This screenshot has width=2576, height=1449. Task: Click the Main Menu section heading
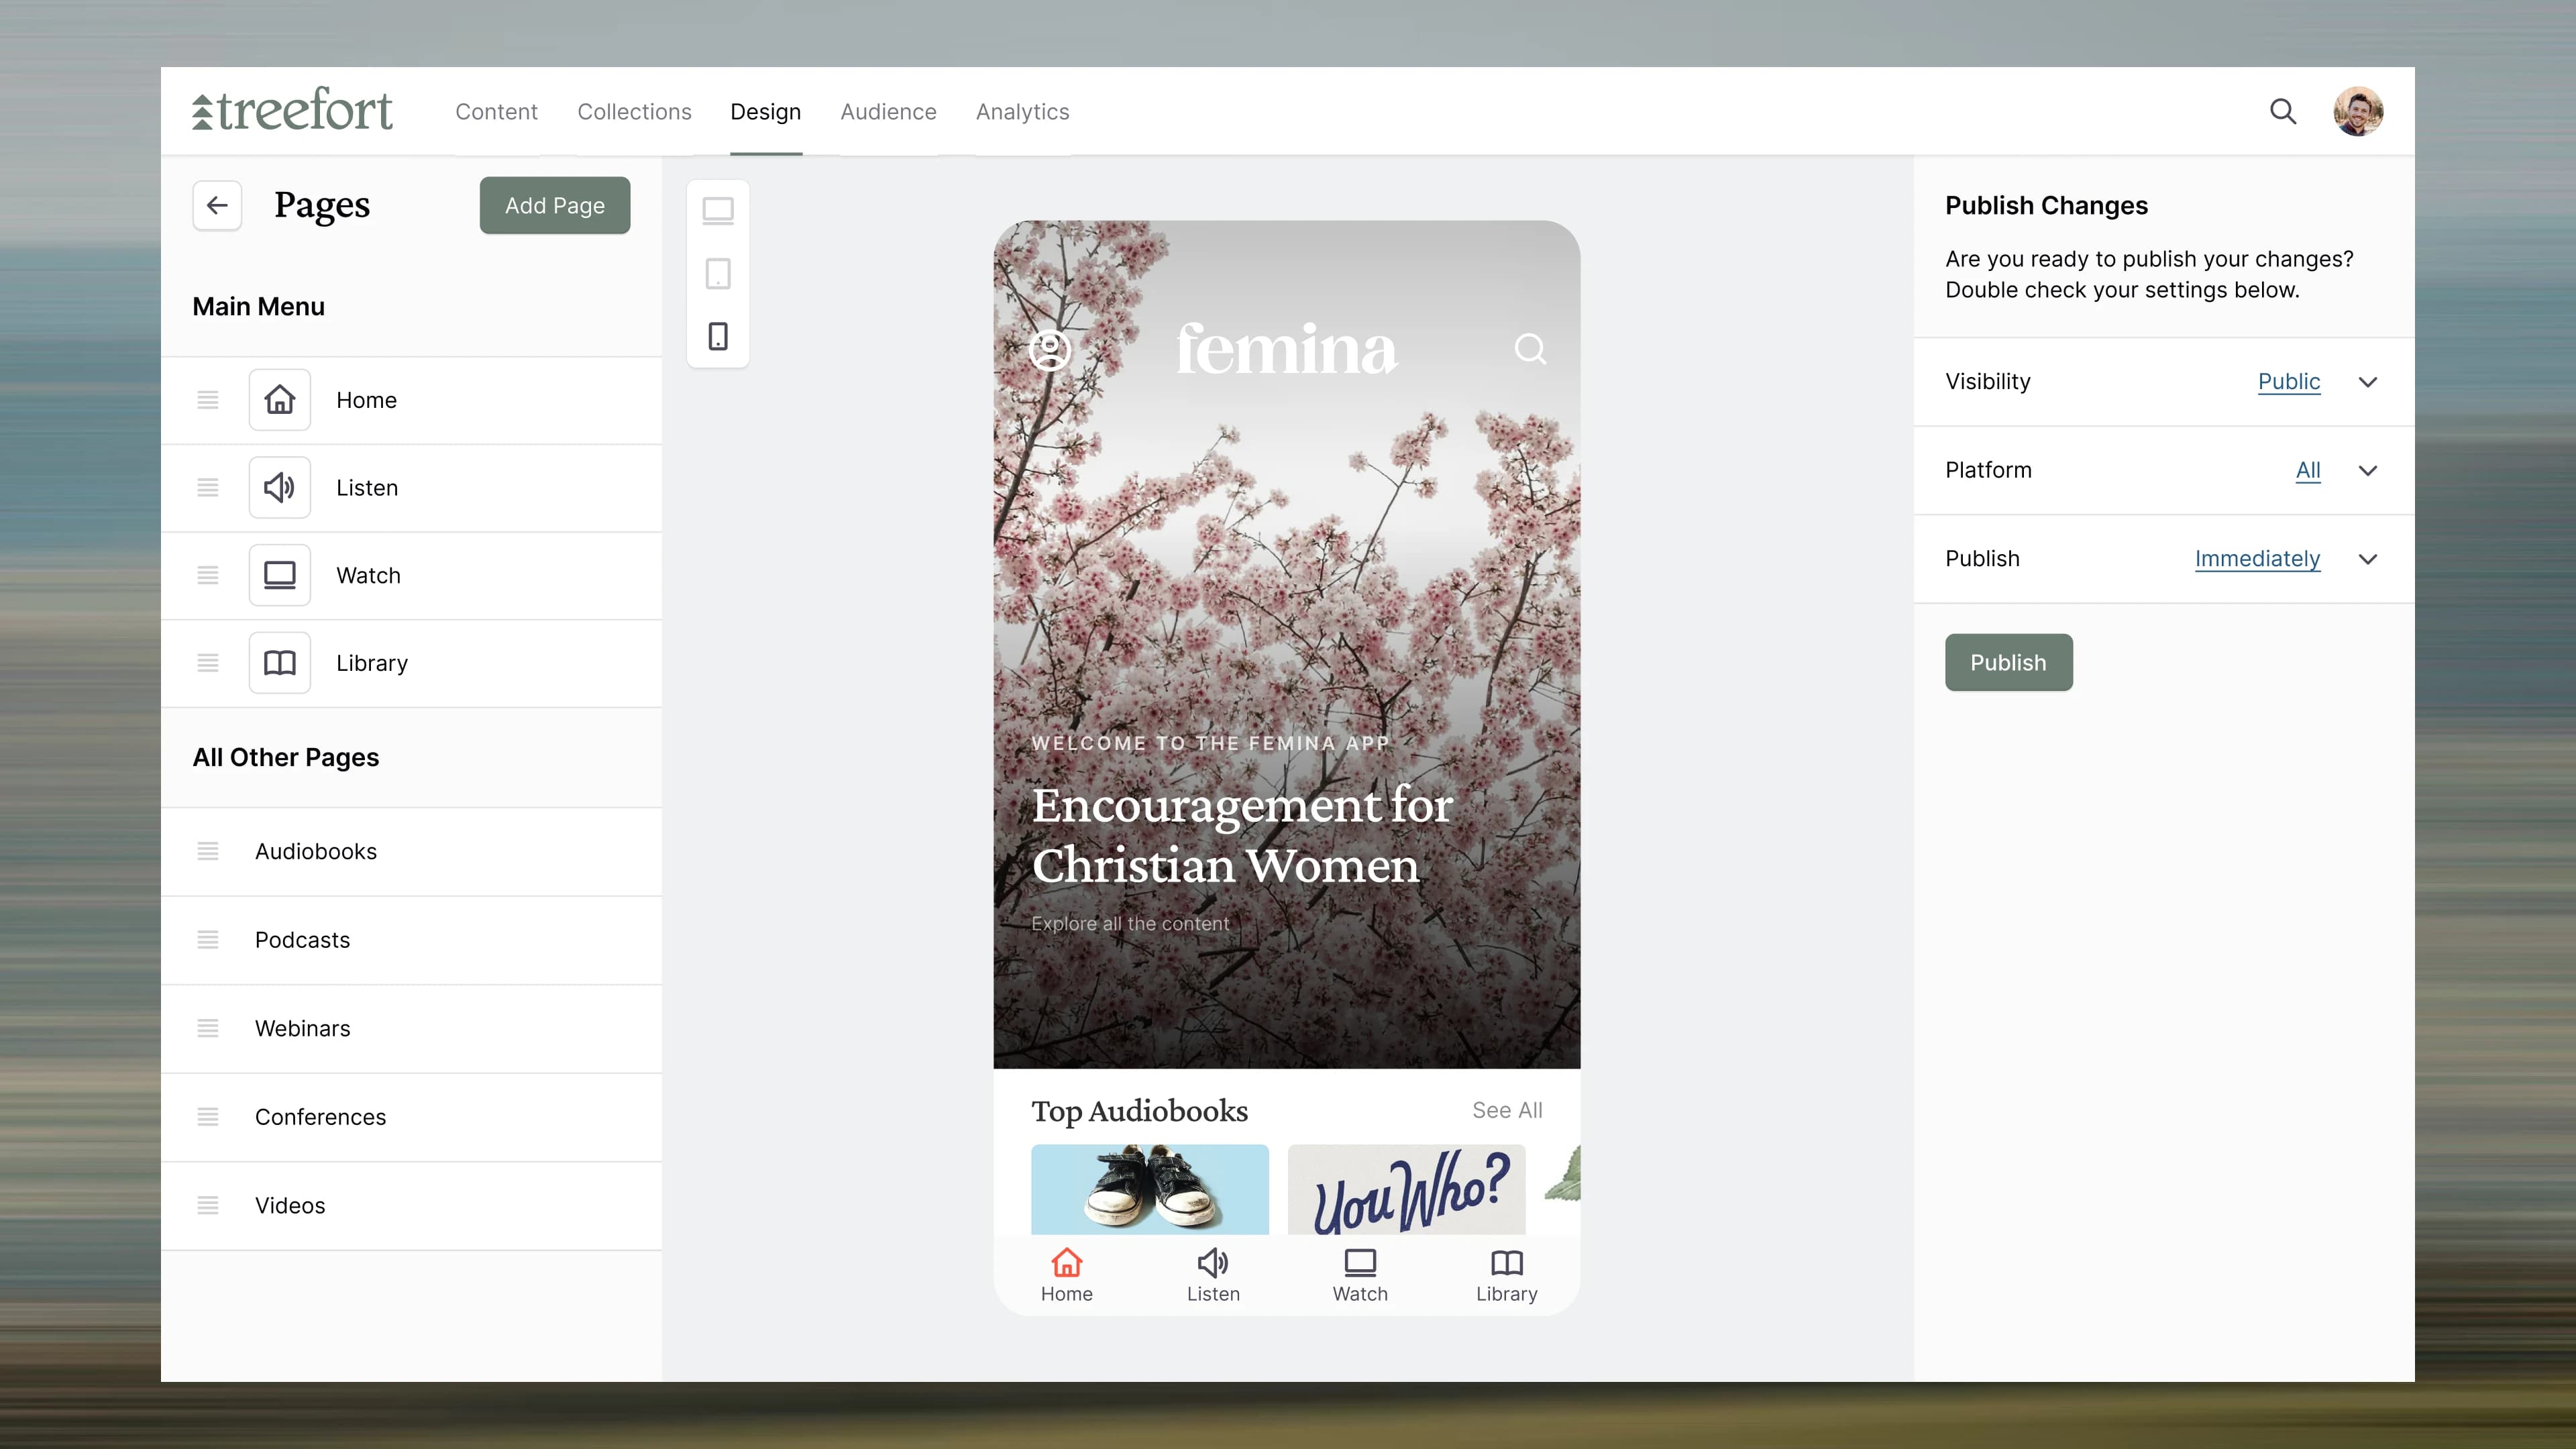(x=258, y=307)
